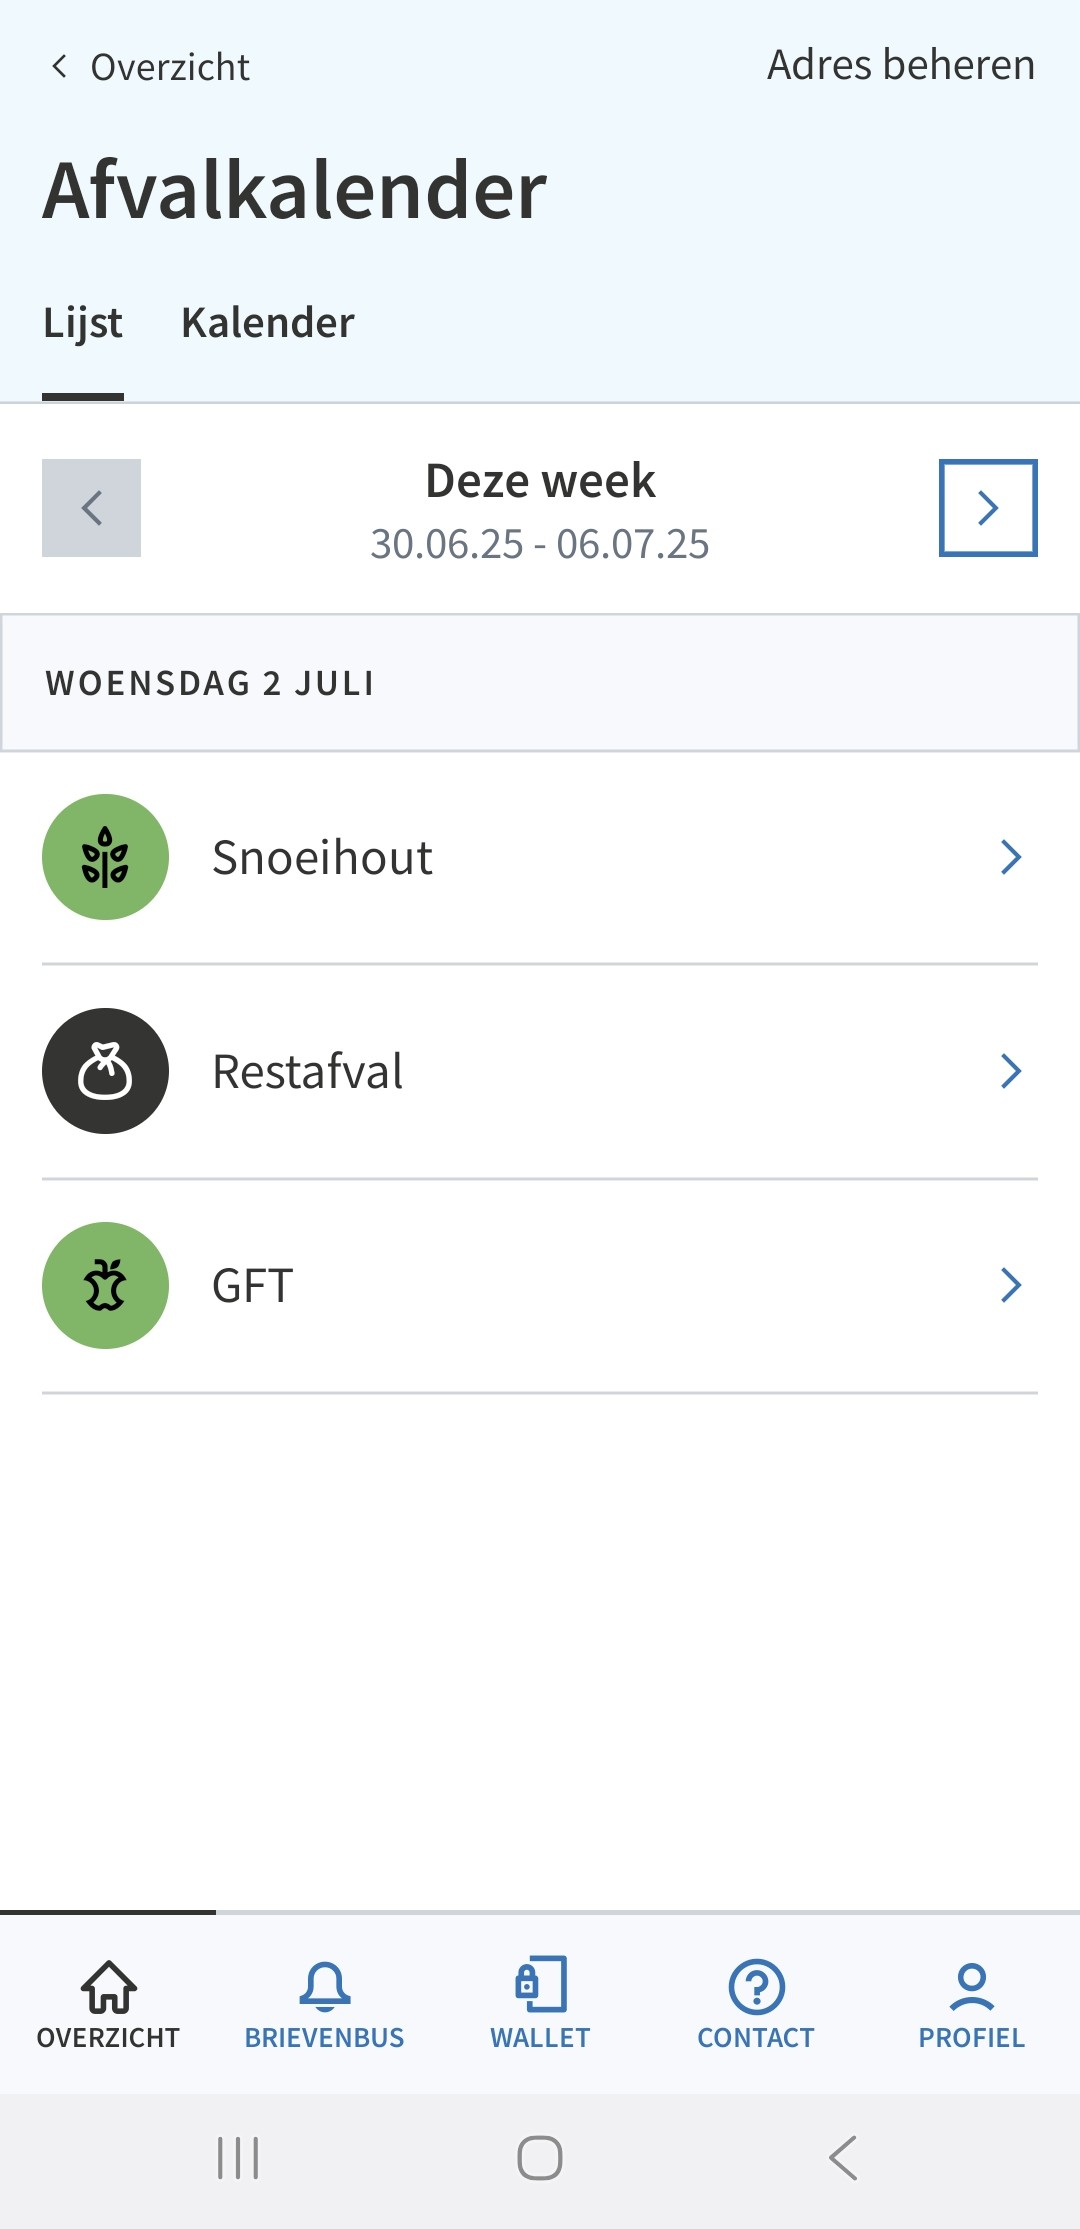1080x2229 pixels.
Task: Select the Lijst tab
Action: pos(83,323)
